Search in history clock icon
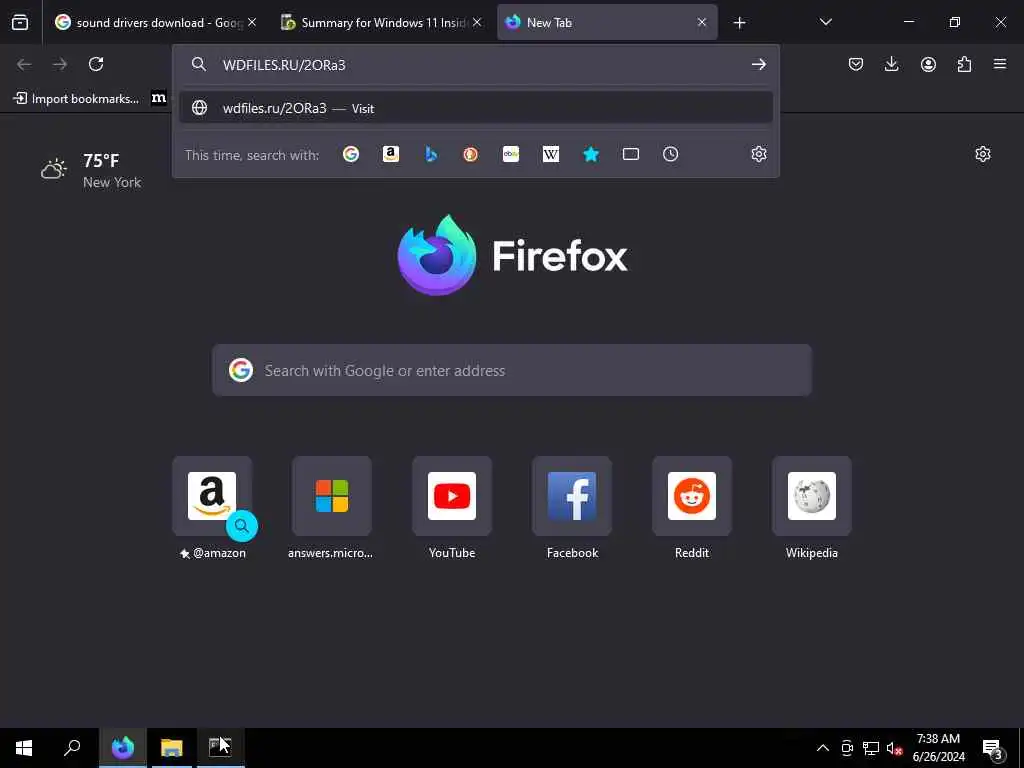The height and width of the screenshot is (768, 1024). 671,154
